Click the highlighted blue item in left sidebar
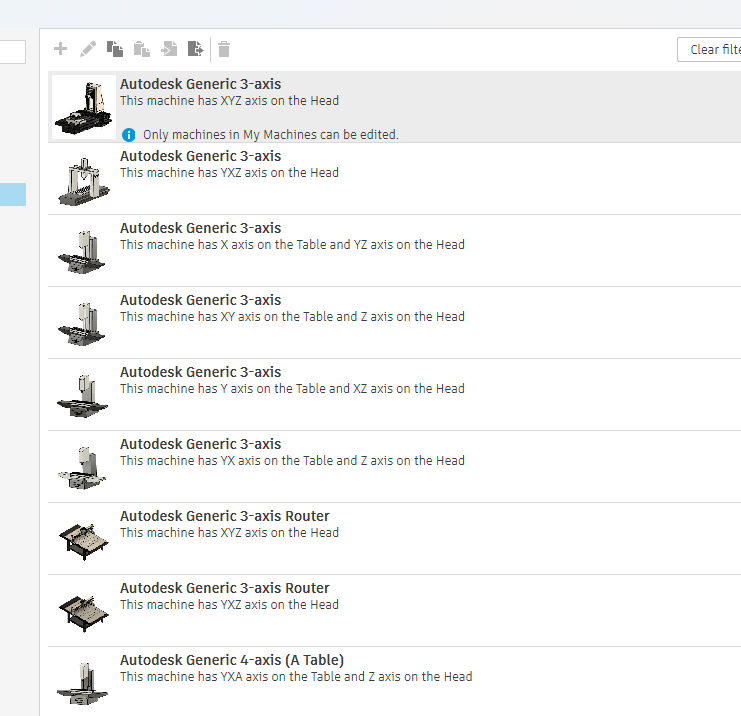The image size is (741, 716). [13, 194]
